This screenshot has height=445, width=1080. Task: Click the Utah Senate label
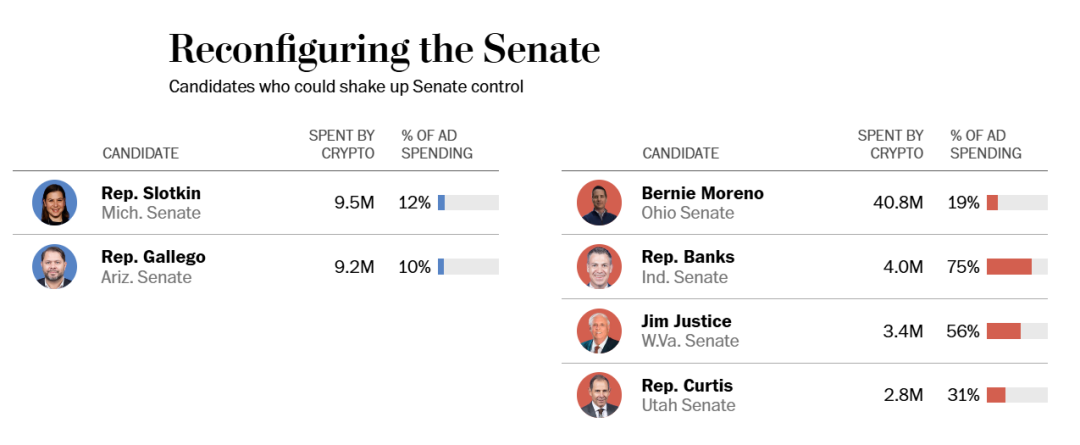[688, 405]
